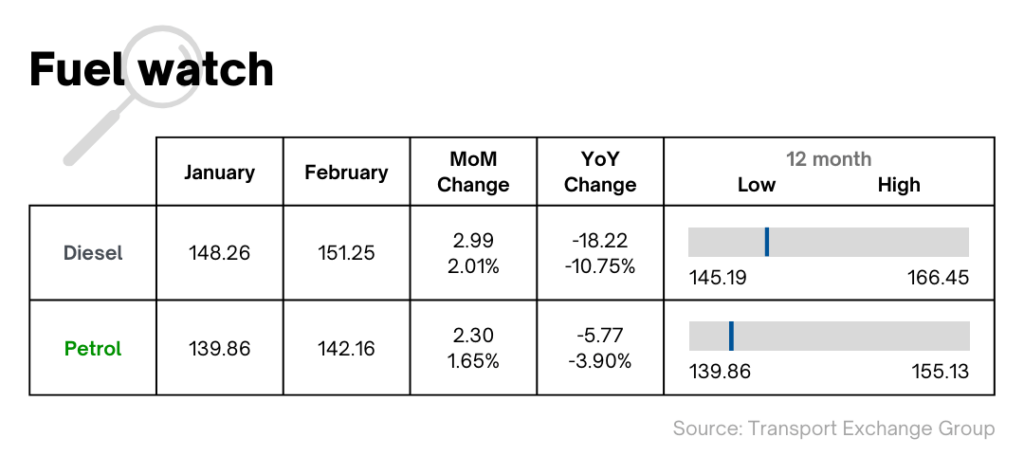Select the February column header

coord(346,172)
